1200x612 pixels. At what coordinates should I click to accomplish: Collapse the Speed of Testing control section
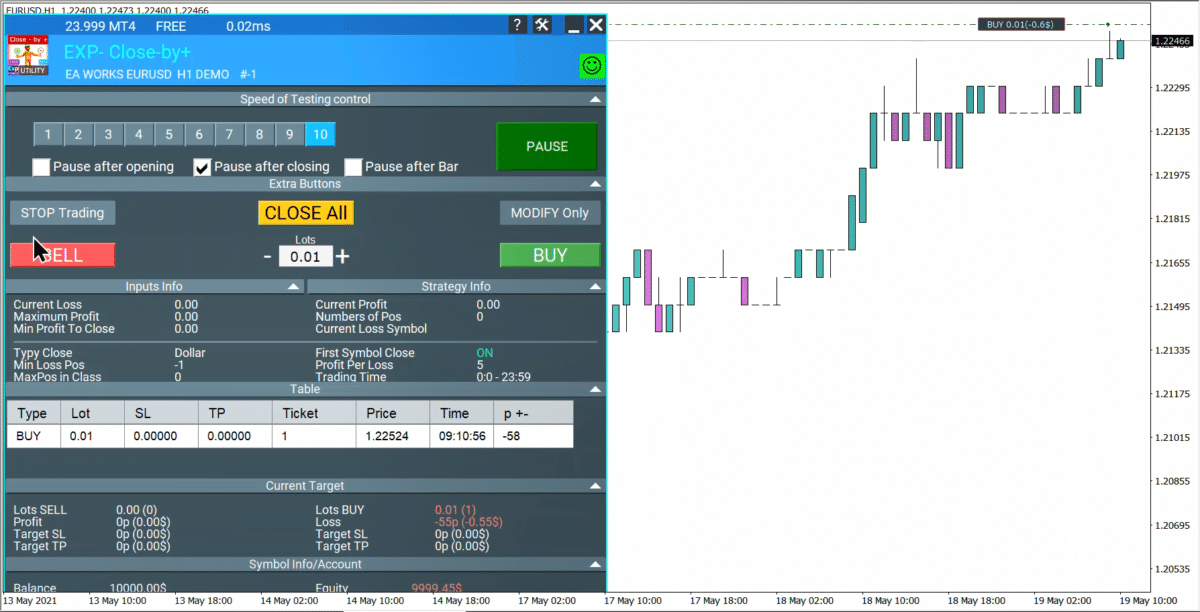(595, 99)
